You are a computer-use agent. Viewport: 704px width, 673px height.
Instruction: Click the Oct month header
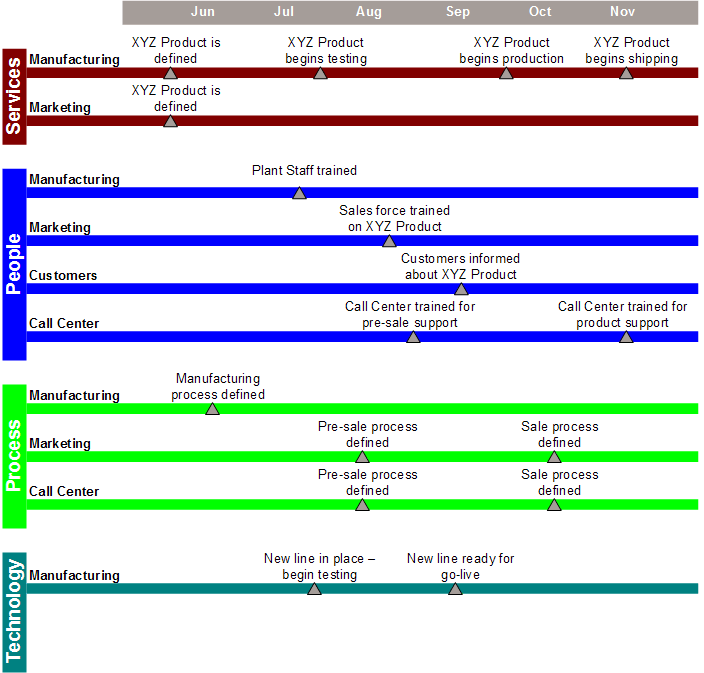click(x=540, y=12)
